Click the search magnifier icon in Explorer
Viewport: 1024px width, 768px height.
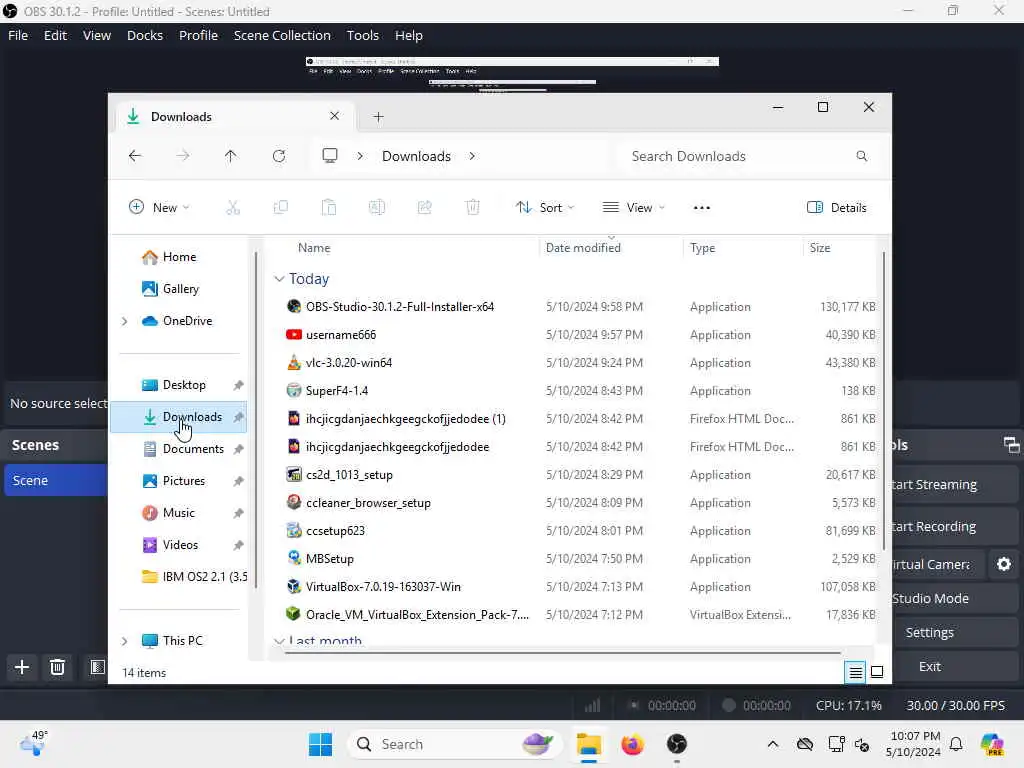click(x=861, y=156)
